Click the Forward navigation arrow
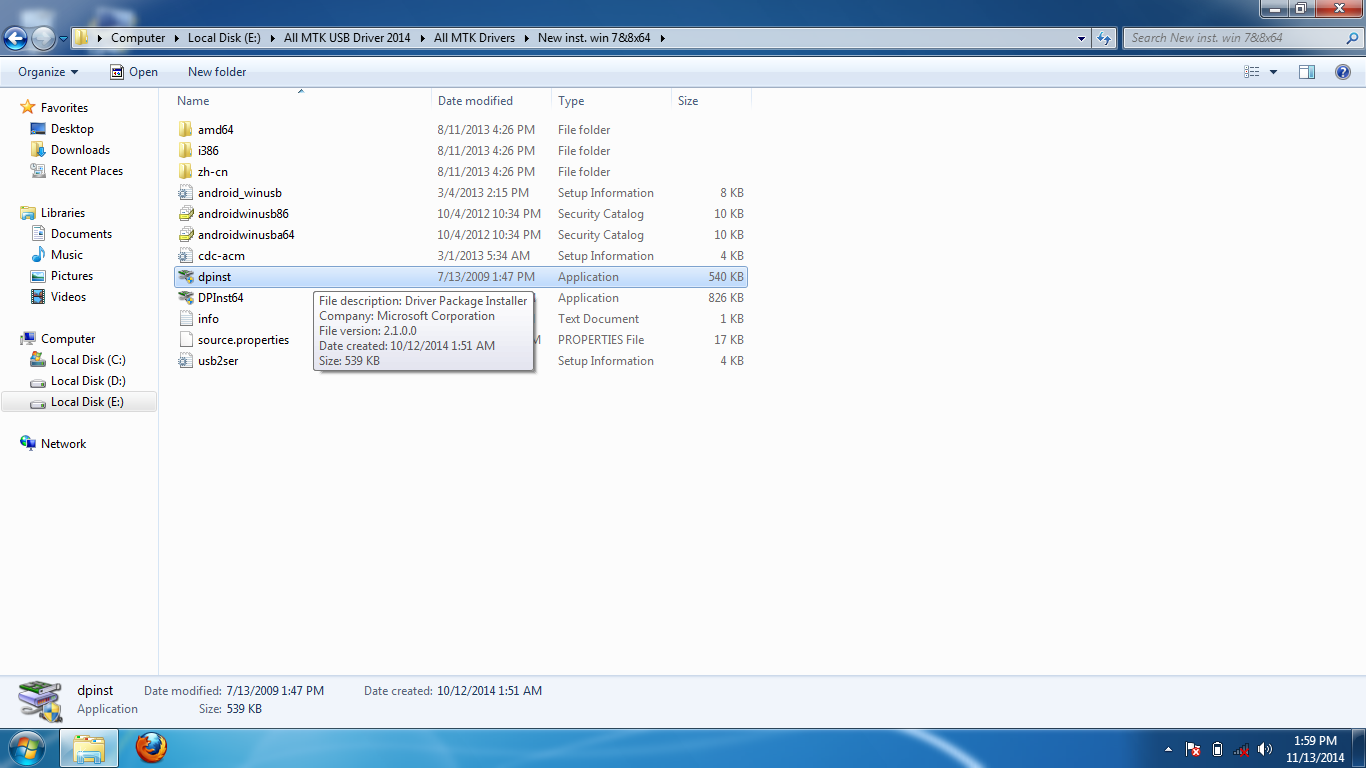Image resolution: width=1366 pixels, height=768 pixels. [43, 38]
